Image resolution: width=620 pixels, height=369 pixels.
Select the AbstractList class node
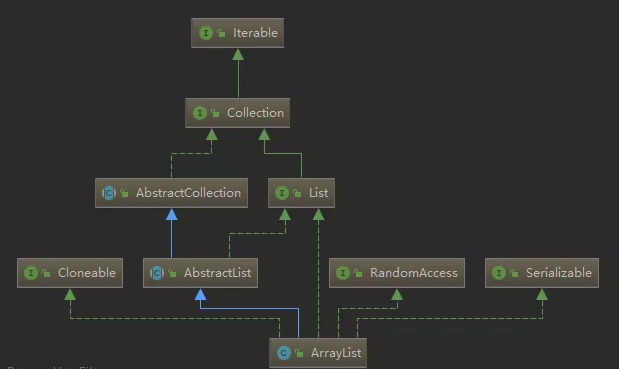(200, 273)
